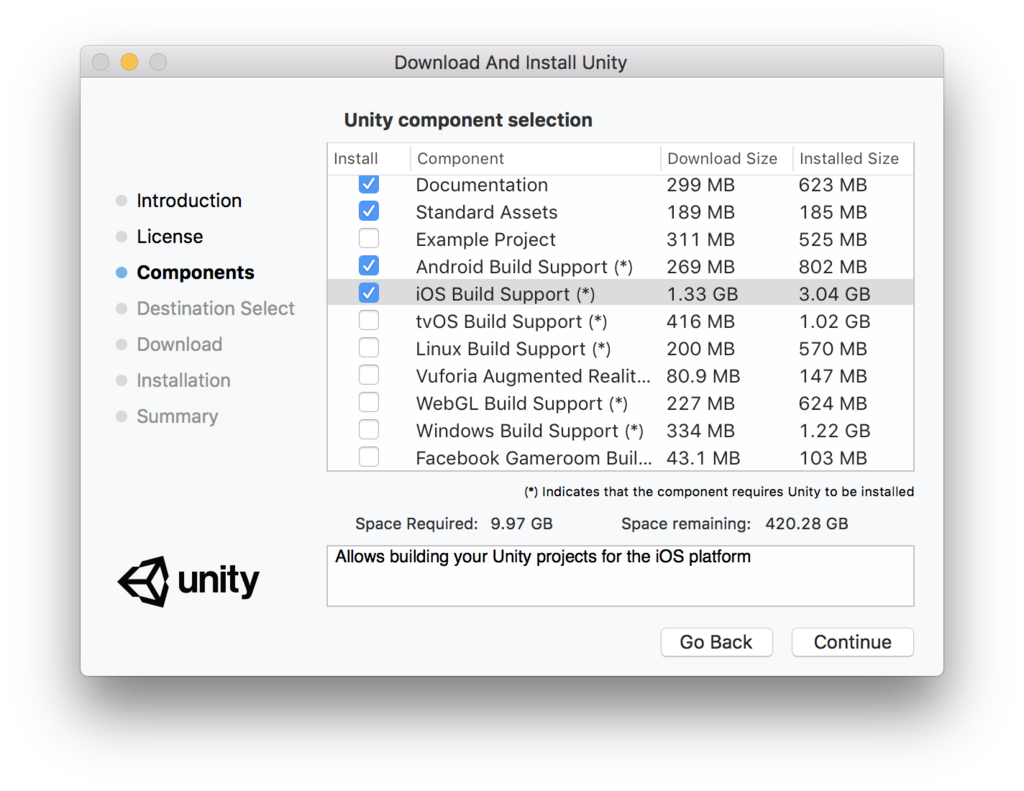Enable WebGL Build Support checkbox

point(369,403)
